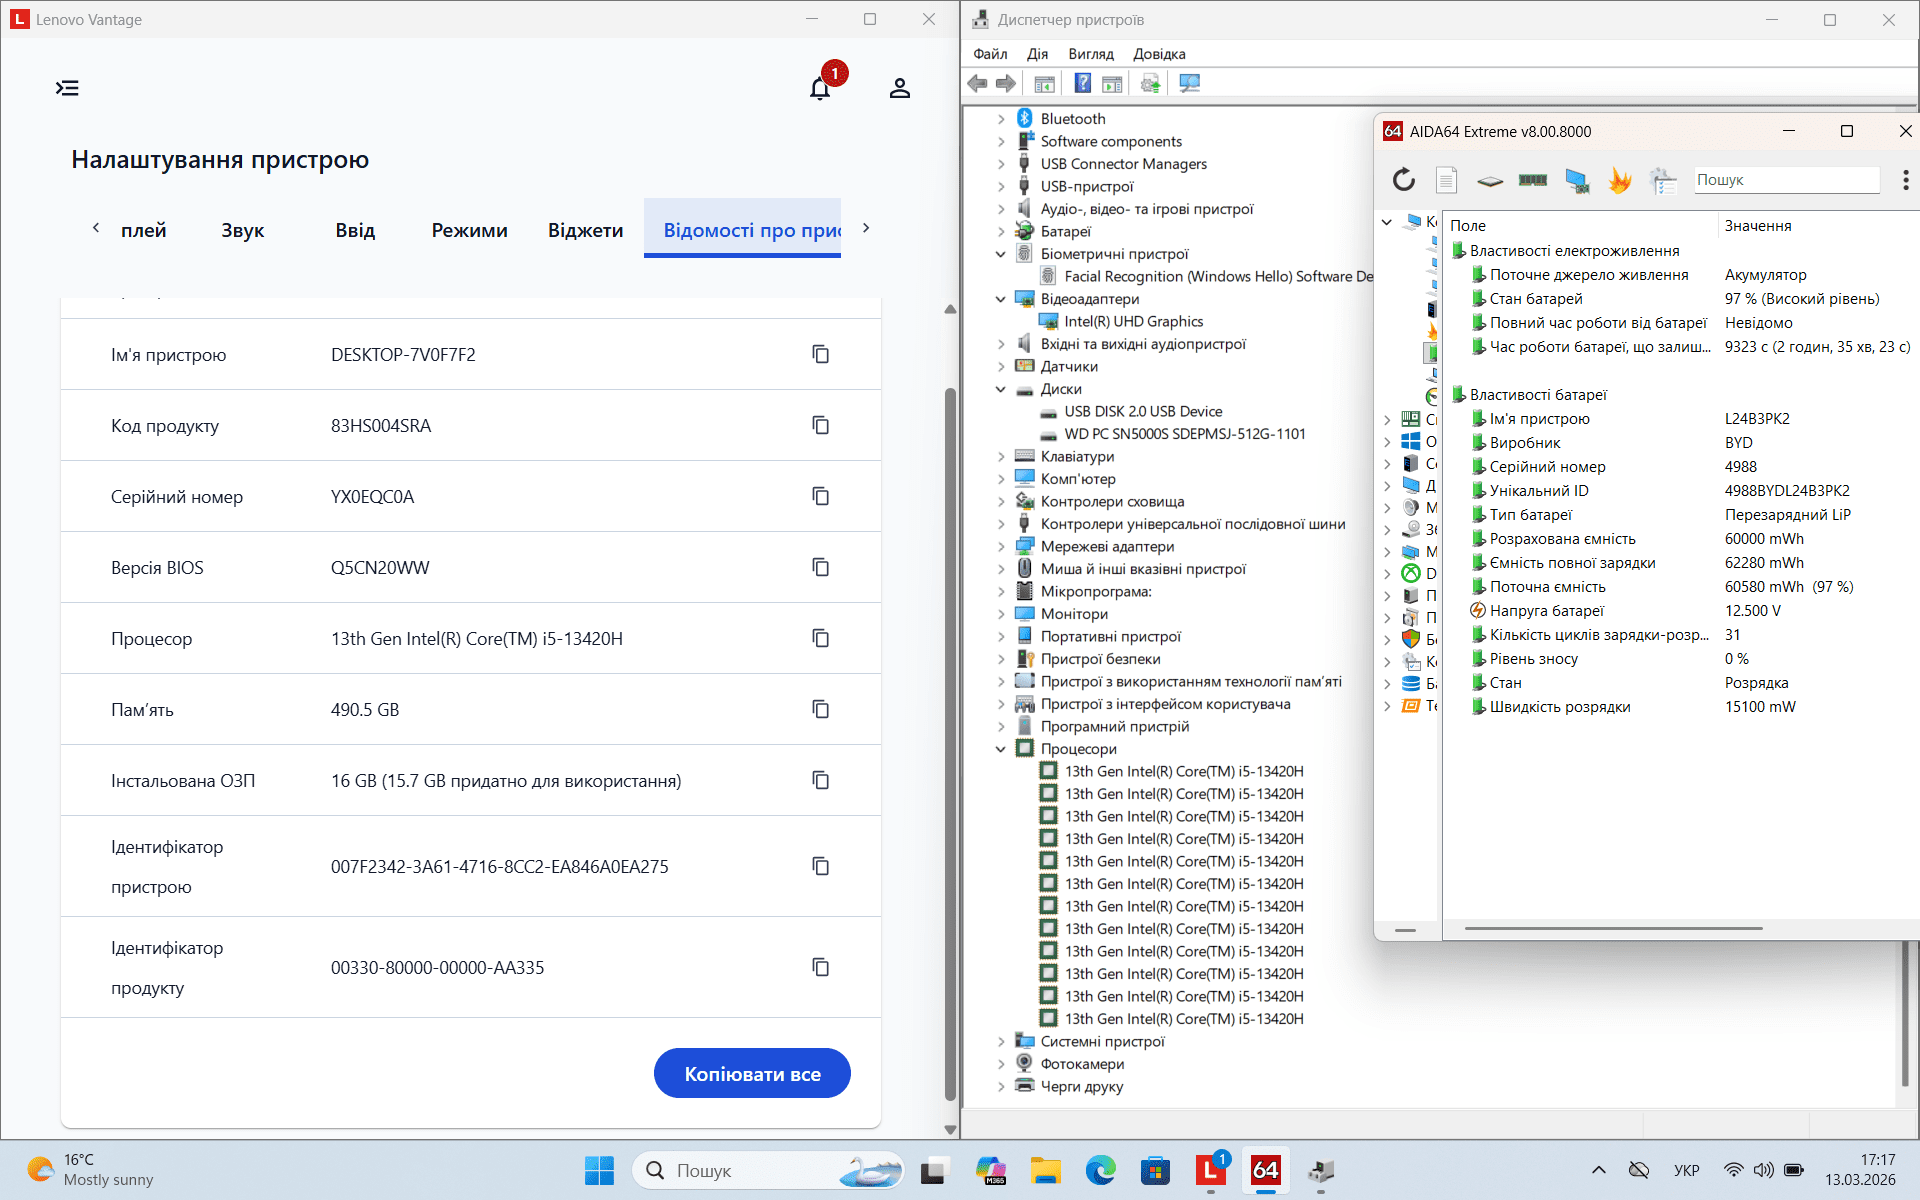Click the AIDA64 Пошук search field
This screenshot has height=1200, width=1920.
click(1785, 180)
